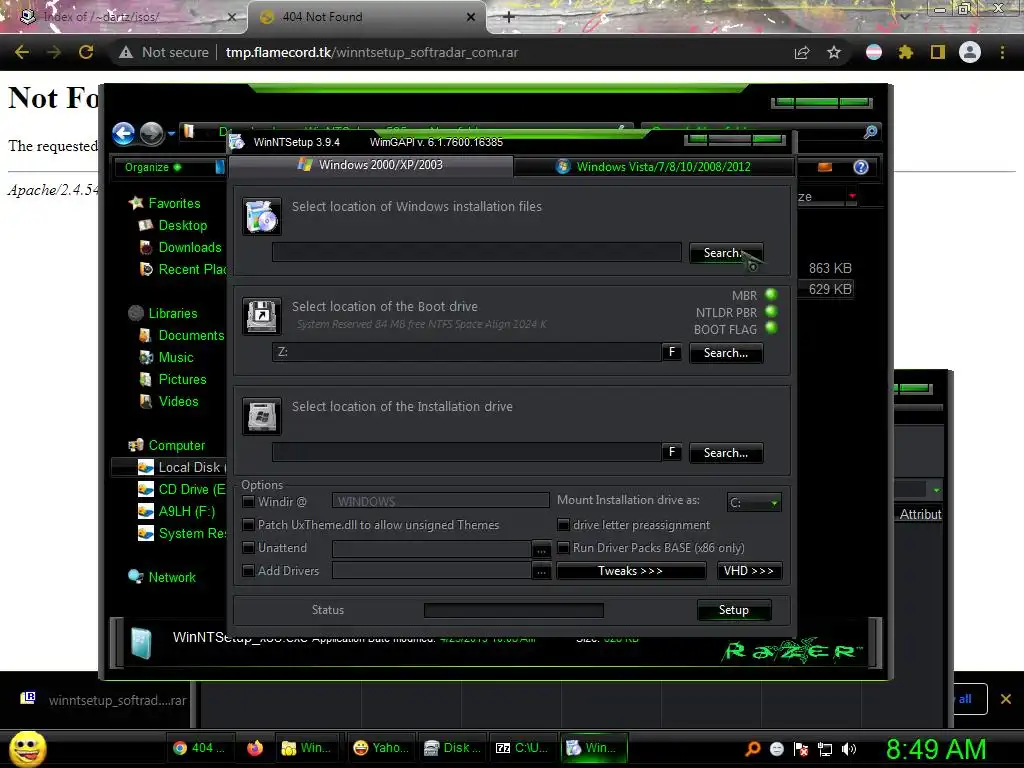Open Chrome side panel icon
1024x768 pixels.
(x=938, y=52)
